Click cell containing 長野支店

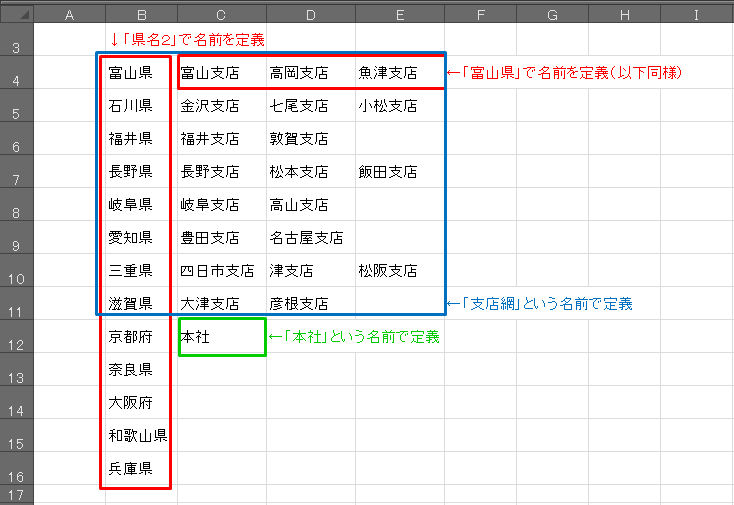coord(222,171)
